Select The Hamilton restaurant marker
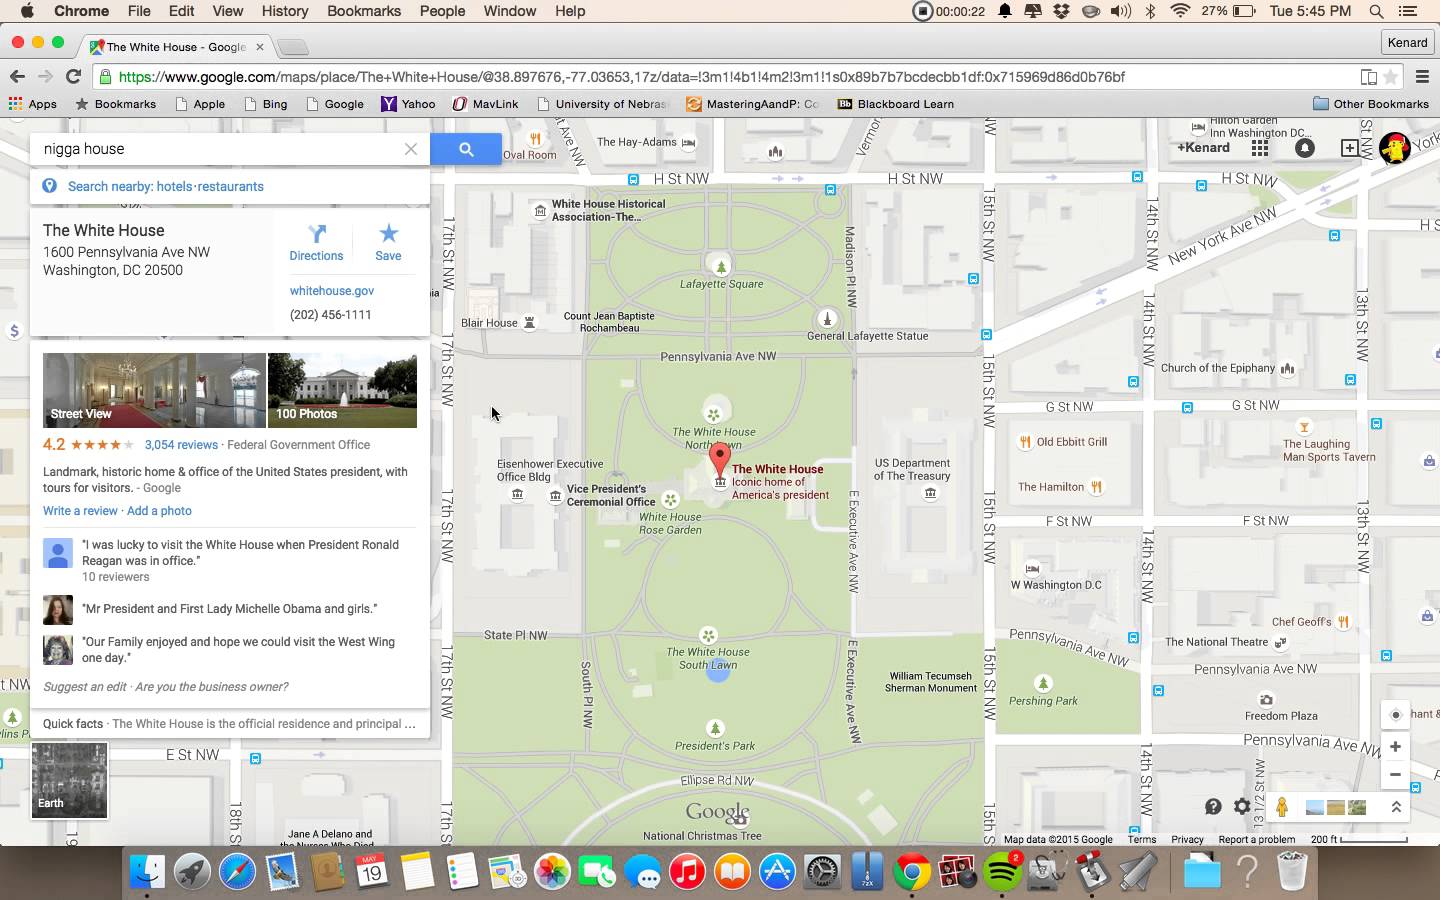This screenshot has height=900, width=1440. pyautogui.click(x=1097, y=487)
